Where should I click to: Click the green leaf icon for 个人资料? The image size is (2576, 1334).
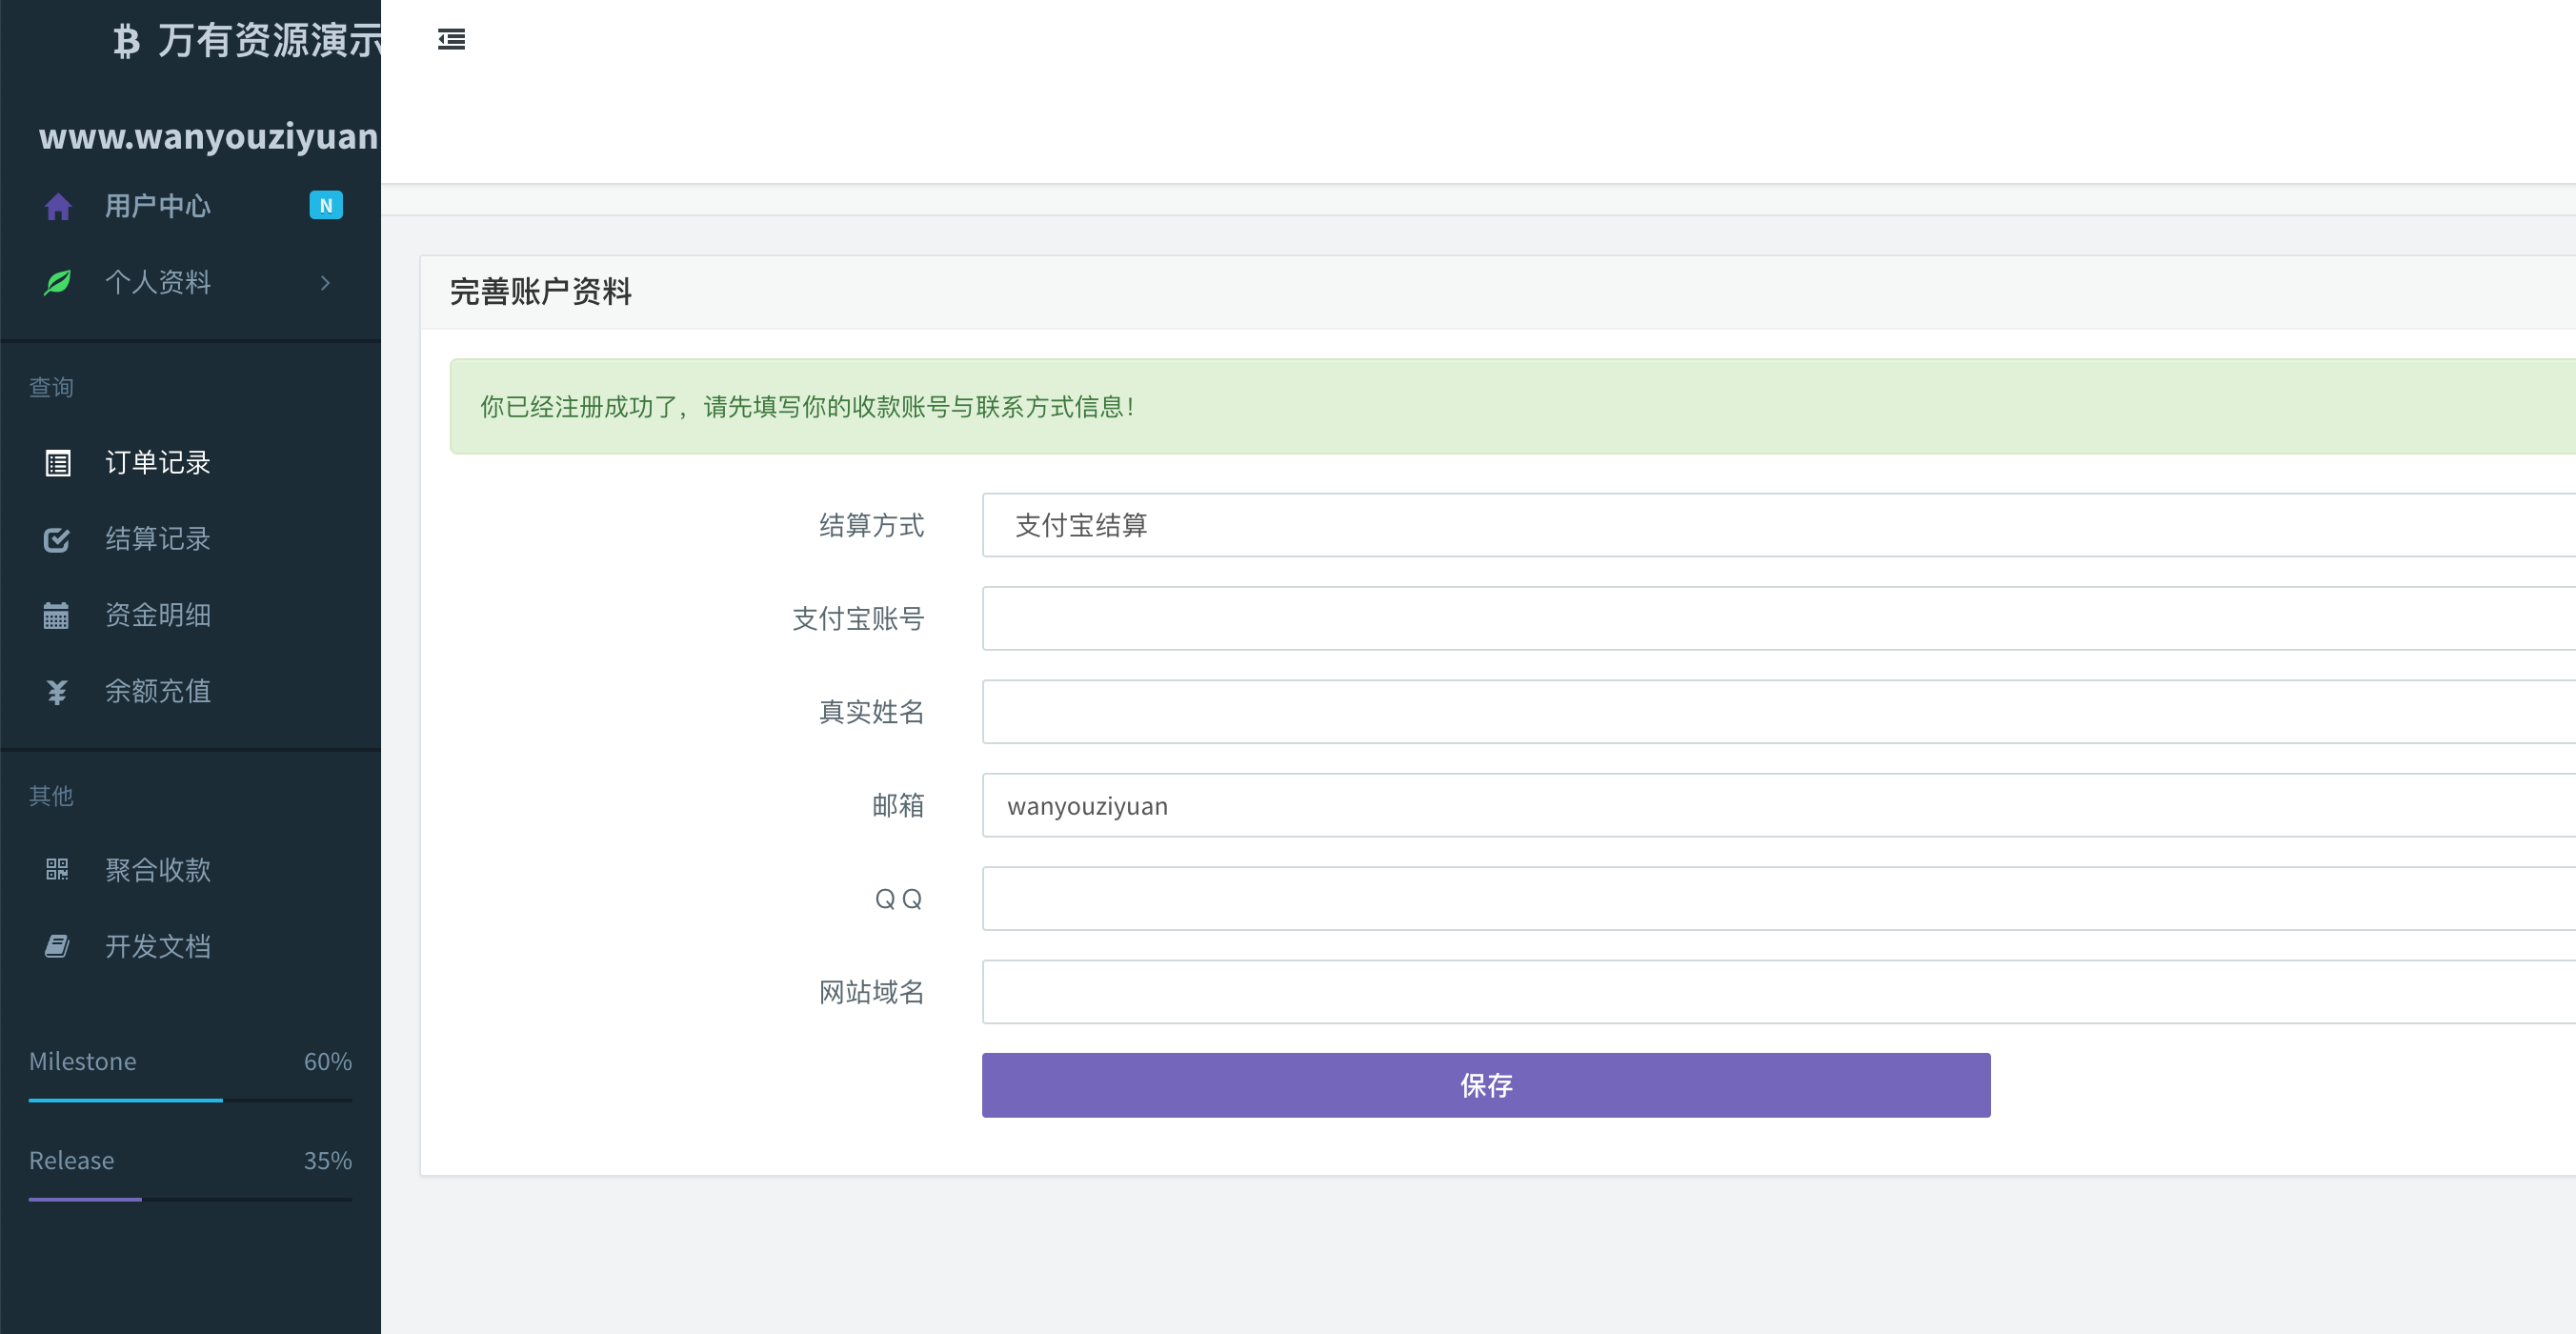pos(58,282)
